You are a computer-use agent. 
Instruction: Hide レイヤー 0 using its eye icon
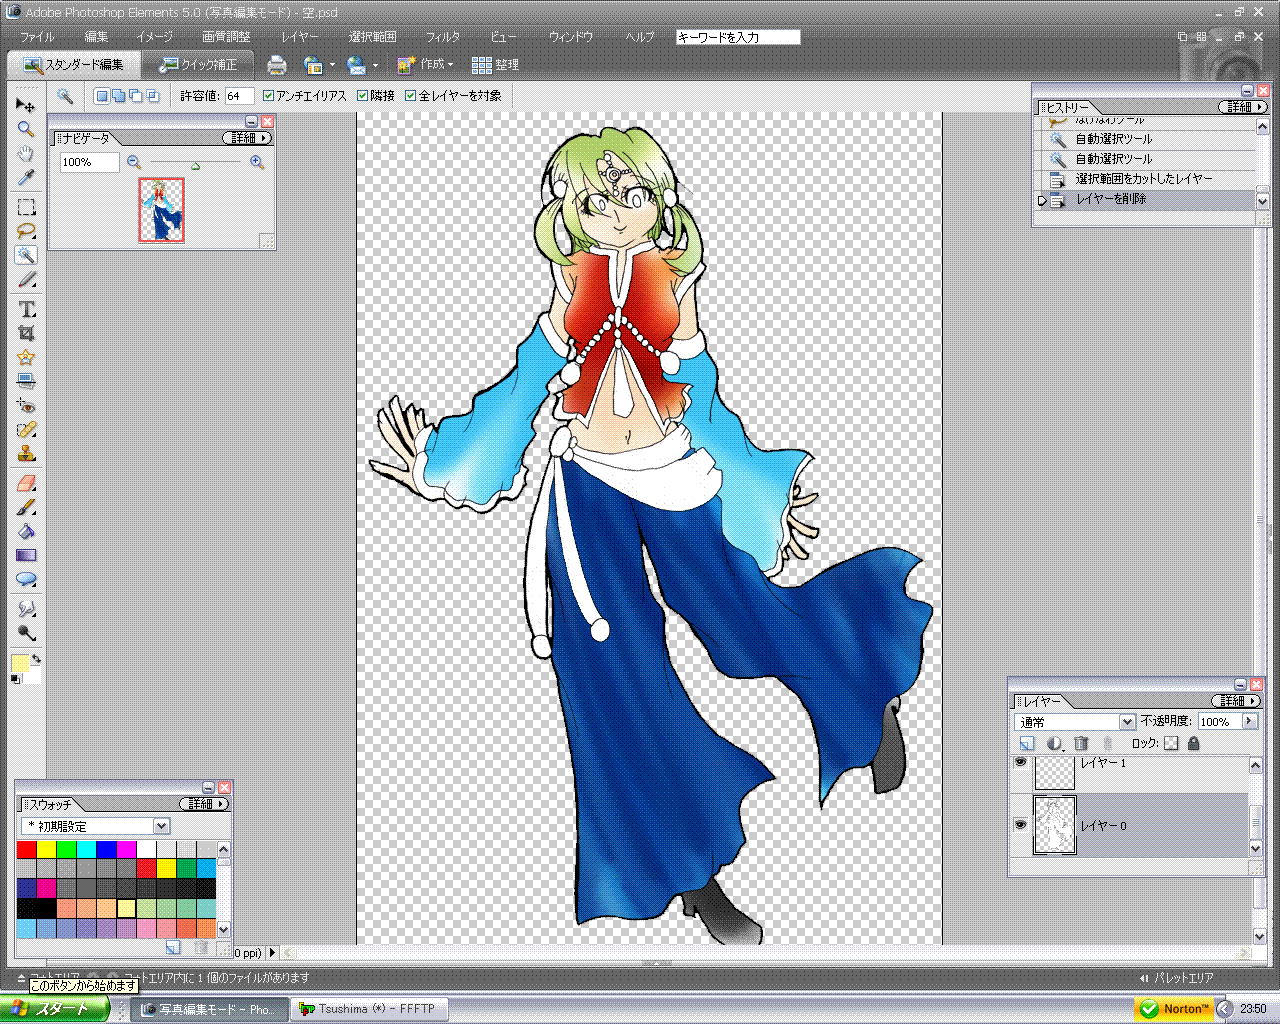(1020, 825)
